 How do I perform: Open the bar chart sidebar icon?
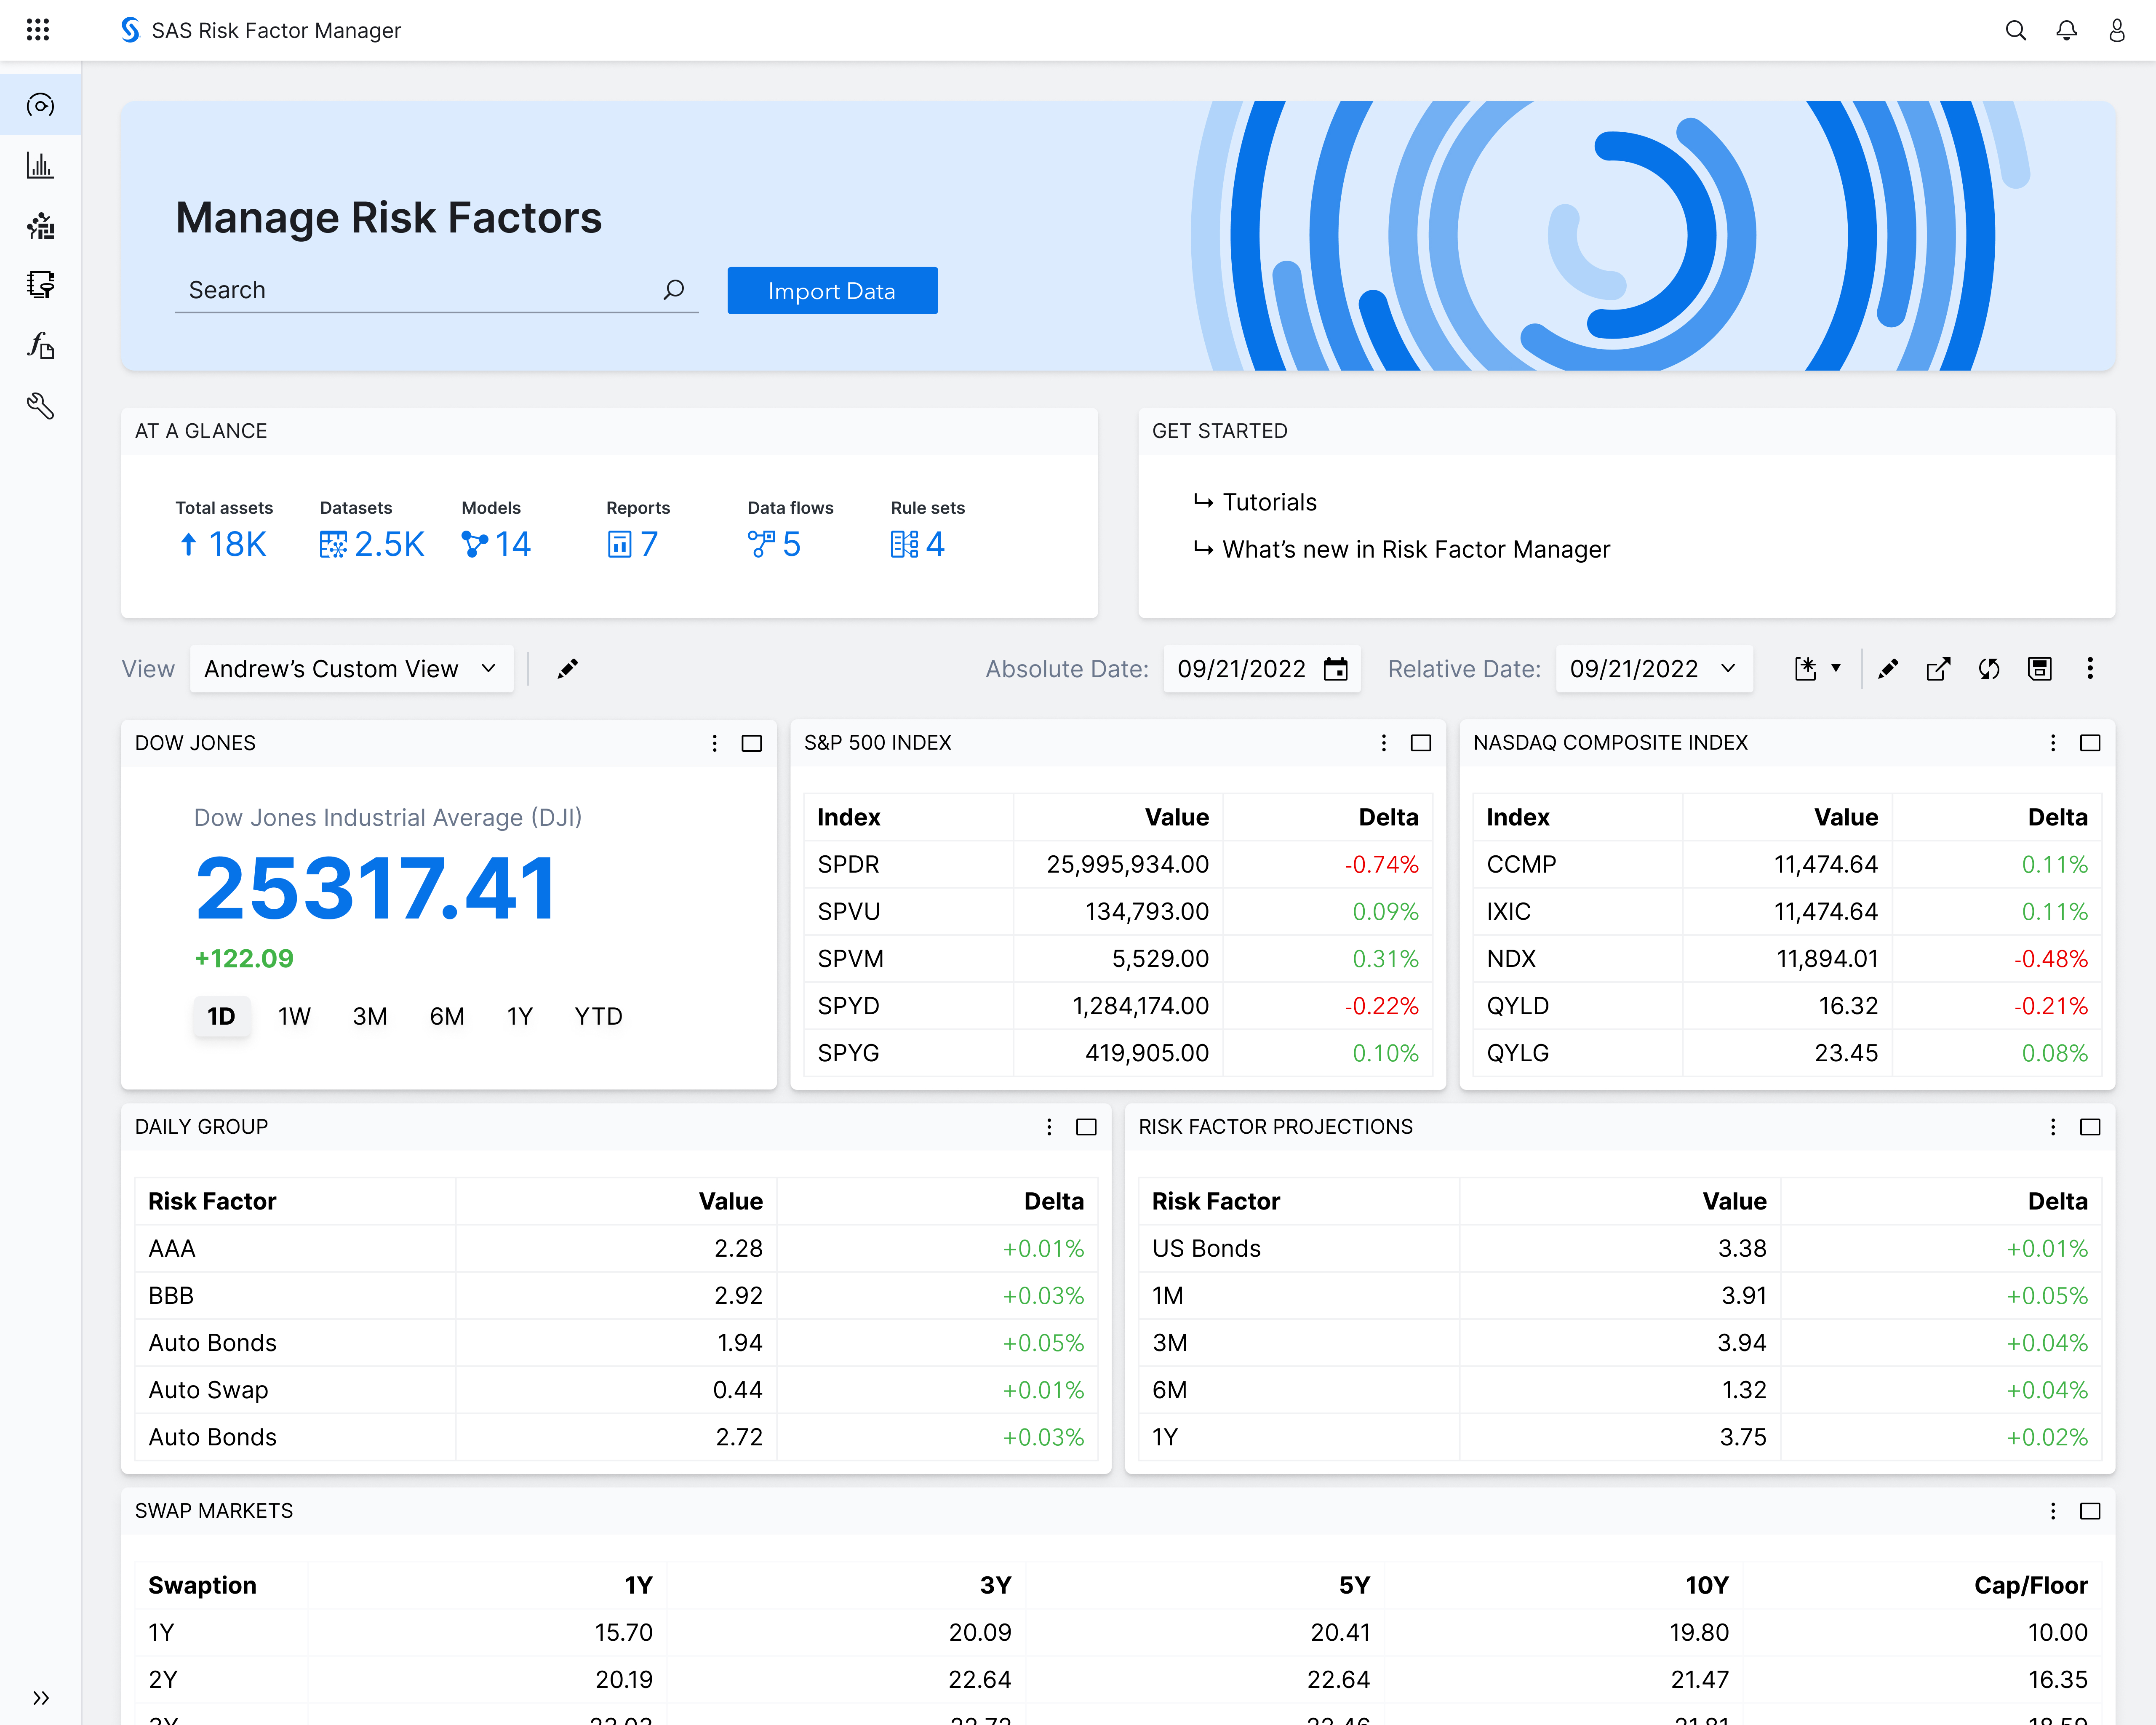[40, 165]
